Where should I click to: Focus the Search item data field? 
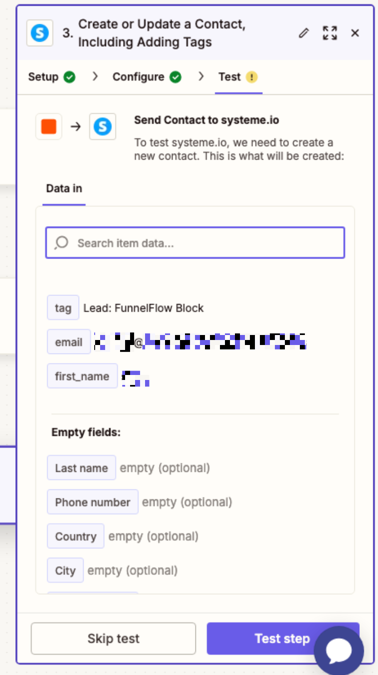[195, 243]
